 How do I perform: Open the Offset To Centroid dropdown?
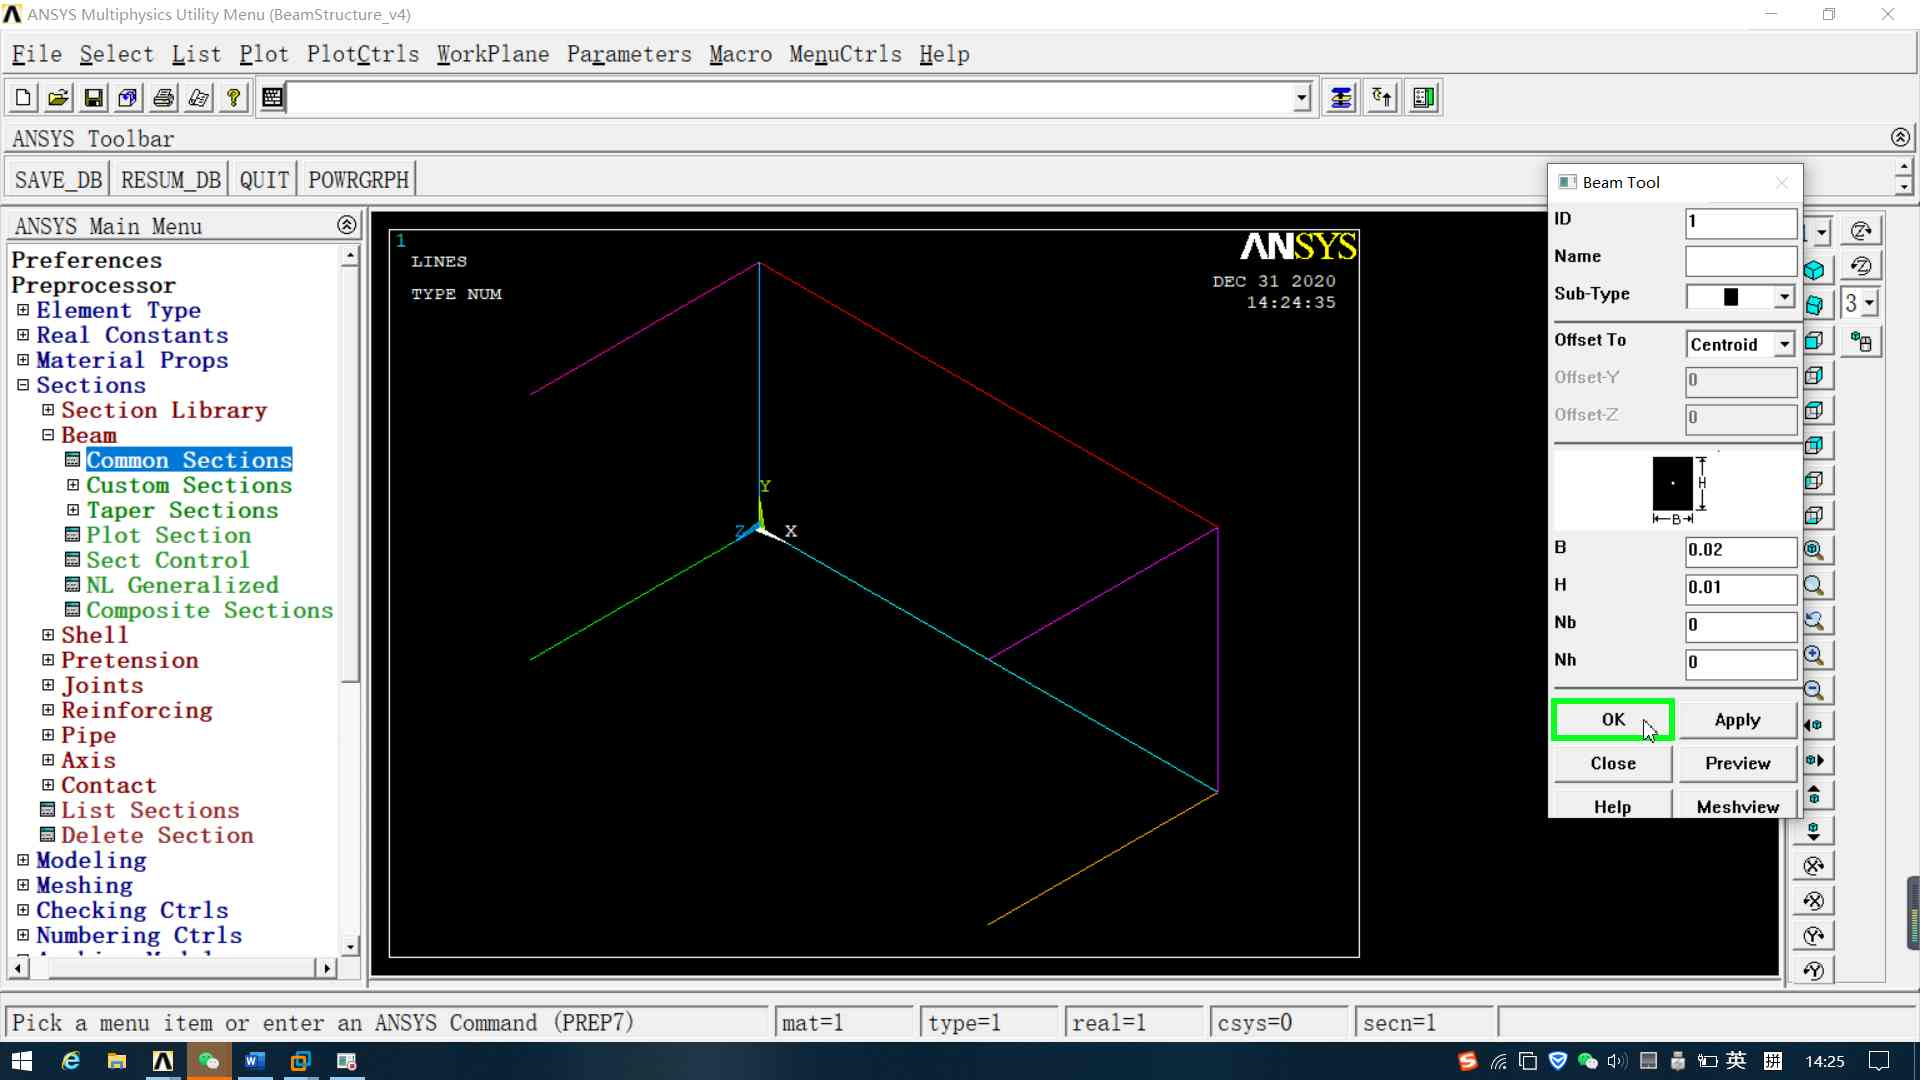point(1784,344)
